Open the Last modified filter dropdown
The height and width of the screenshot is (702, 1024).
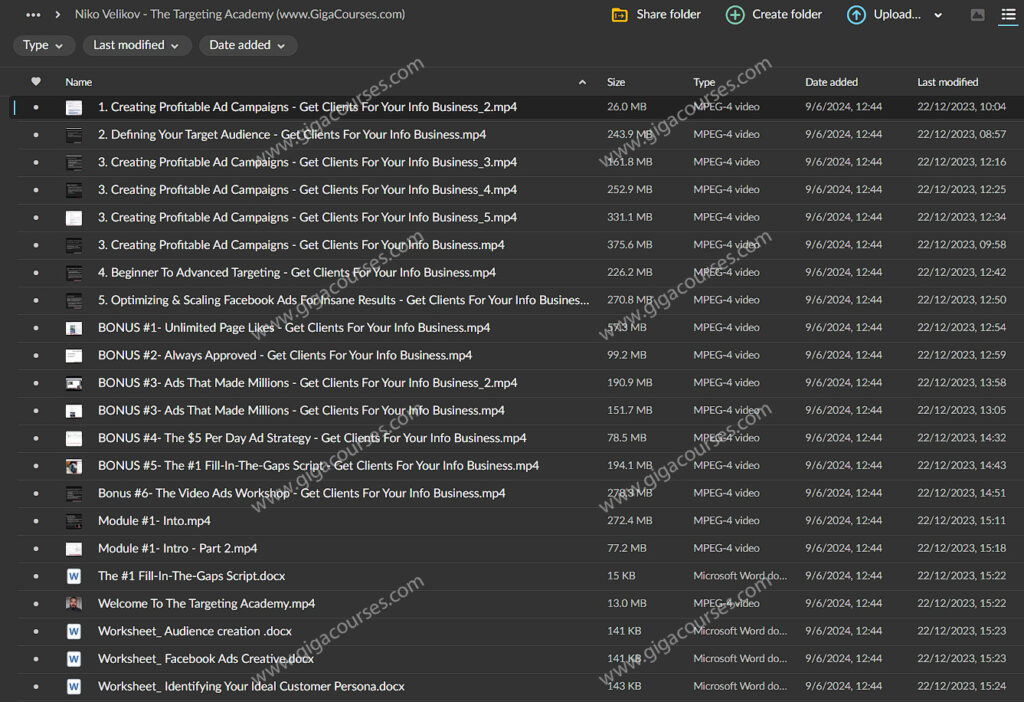[136, 45]
